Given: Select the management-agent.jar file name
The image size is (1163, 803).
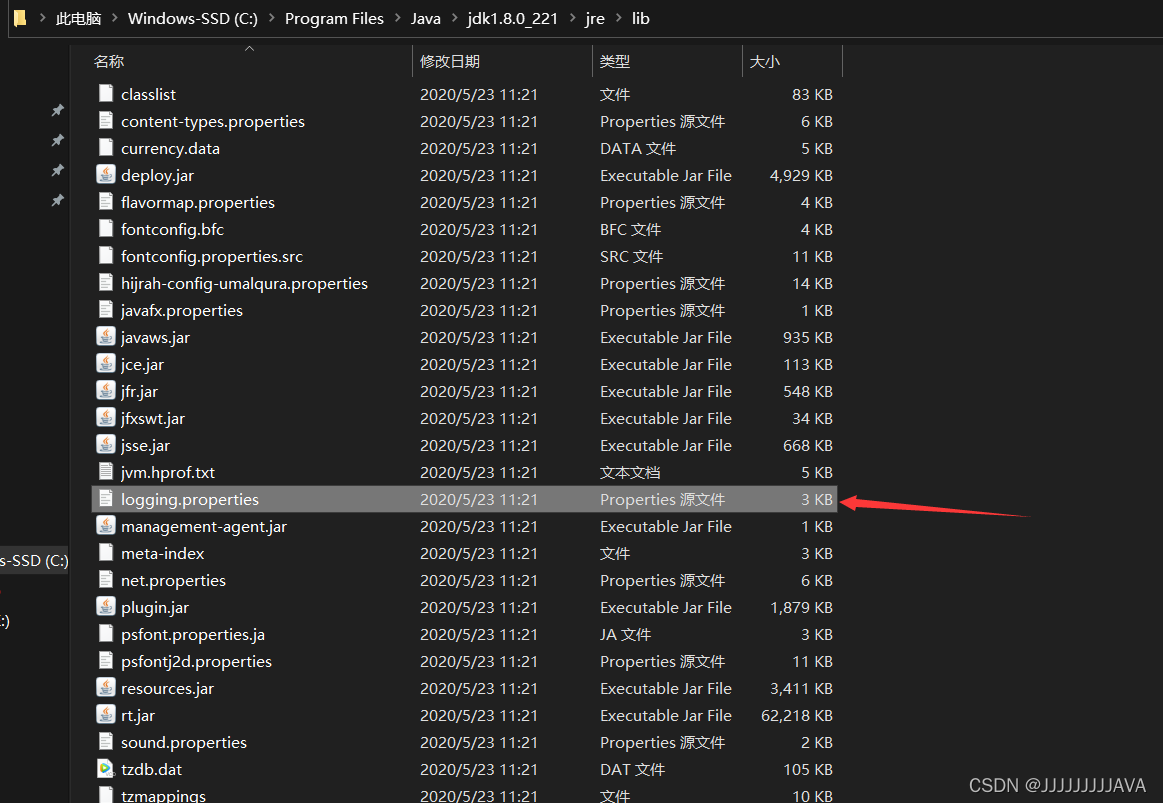Looking at the screenshot, I should [204, 526].
